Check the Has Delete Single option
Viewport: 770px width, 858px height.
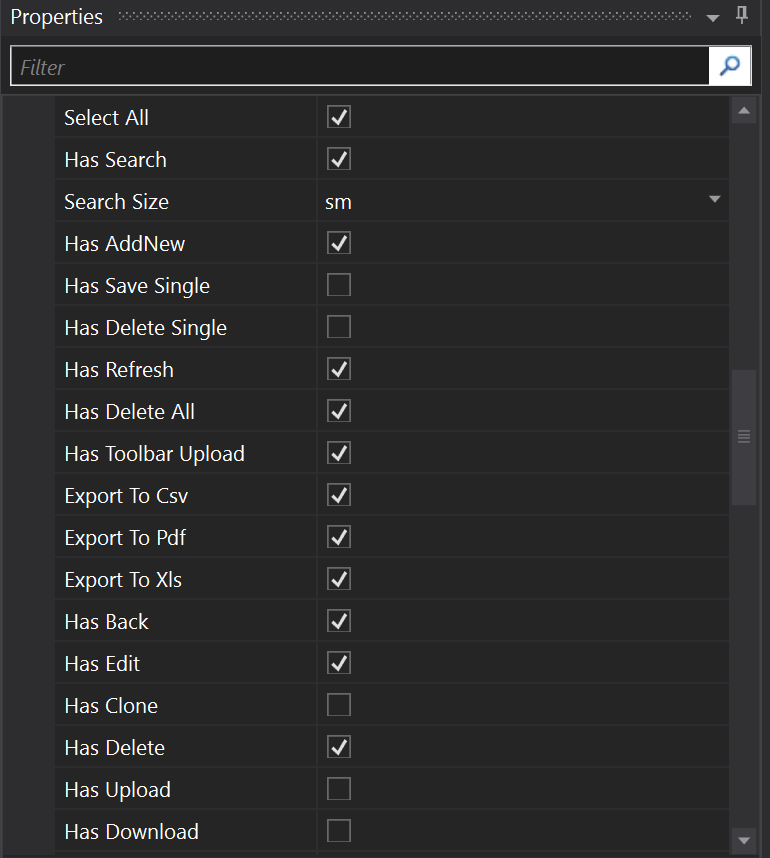[339, 328]
